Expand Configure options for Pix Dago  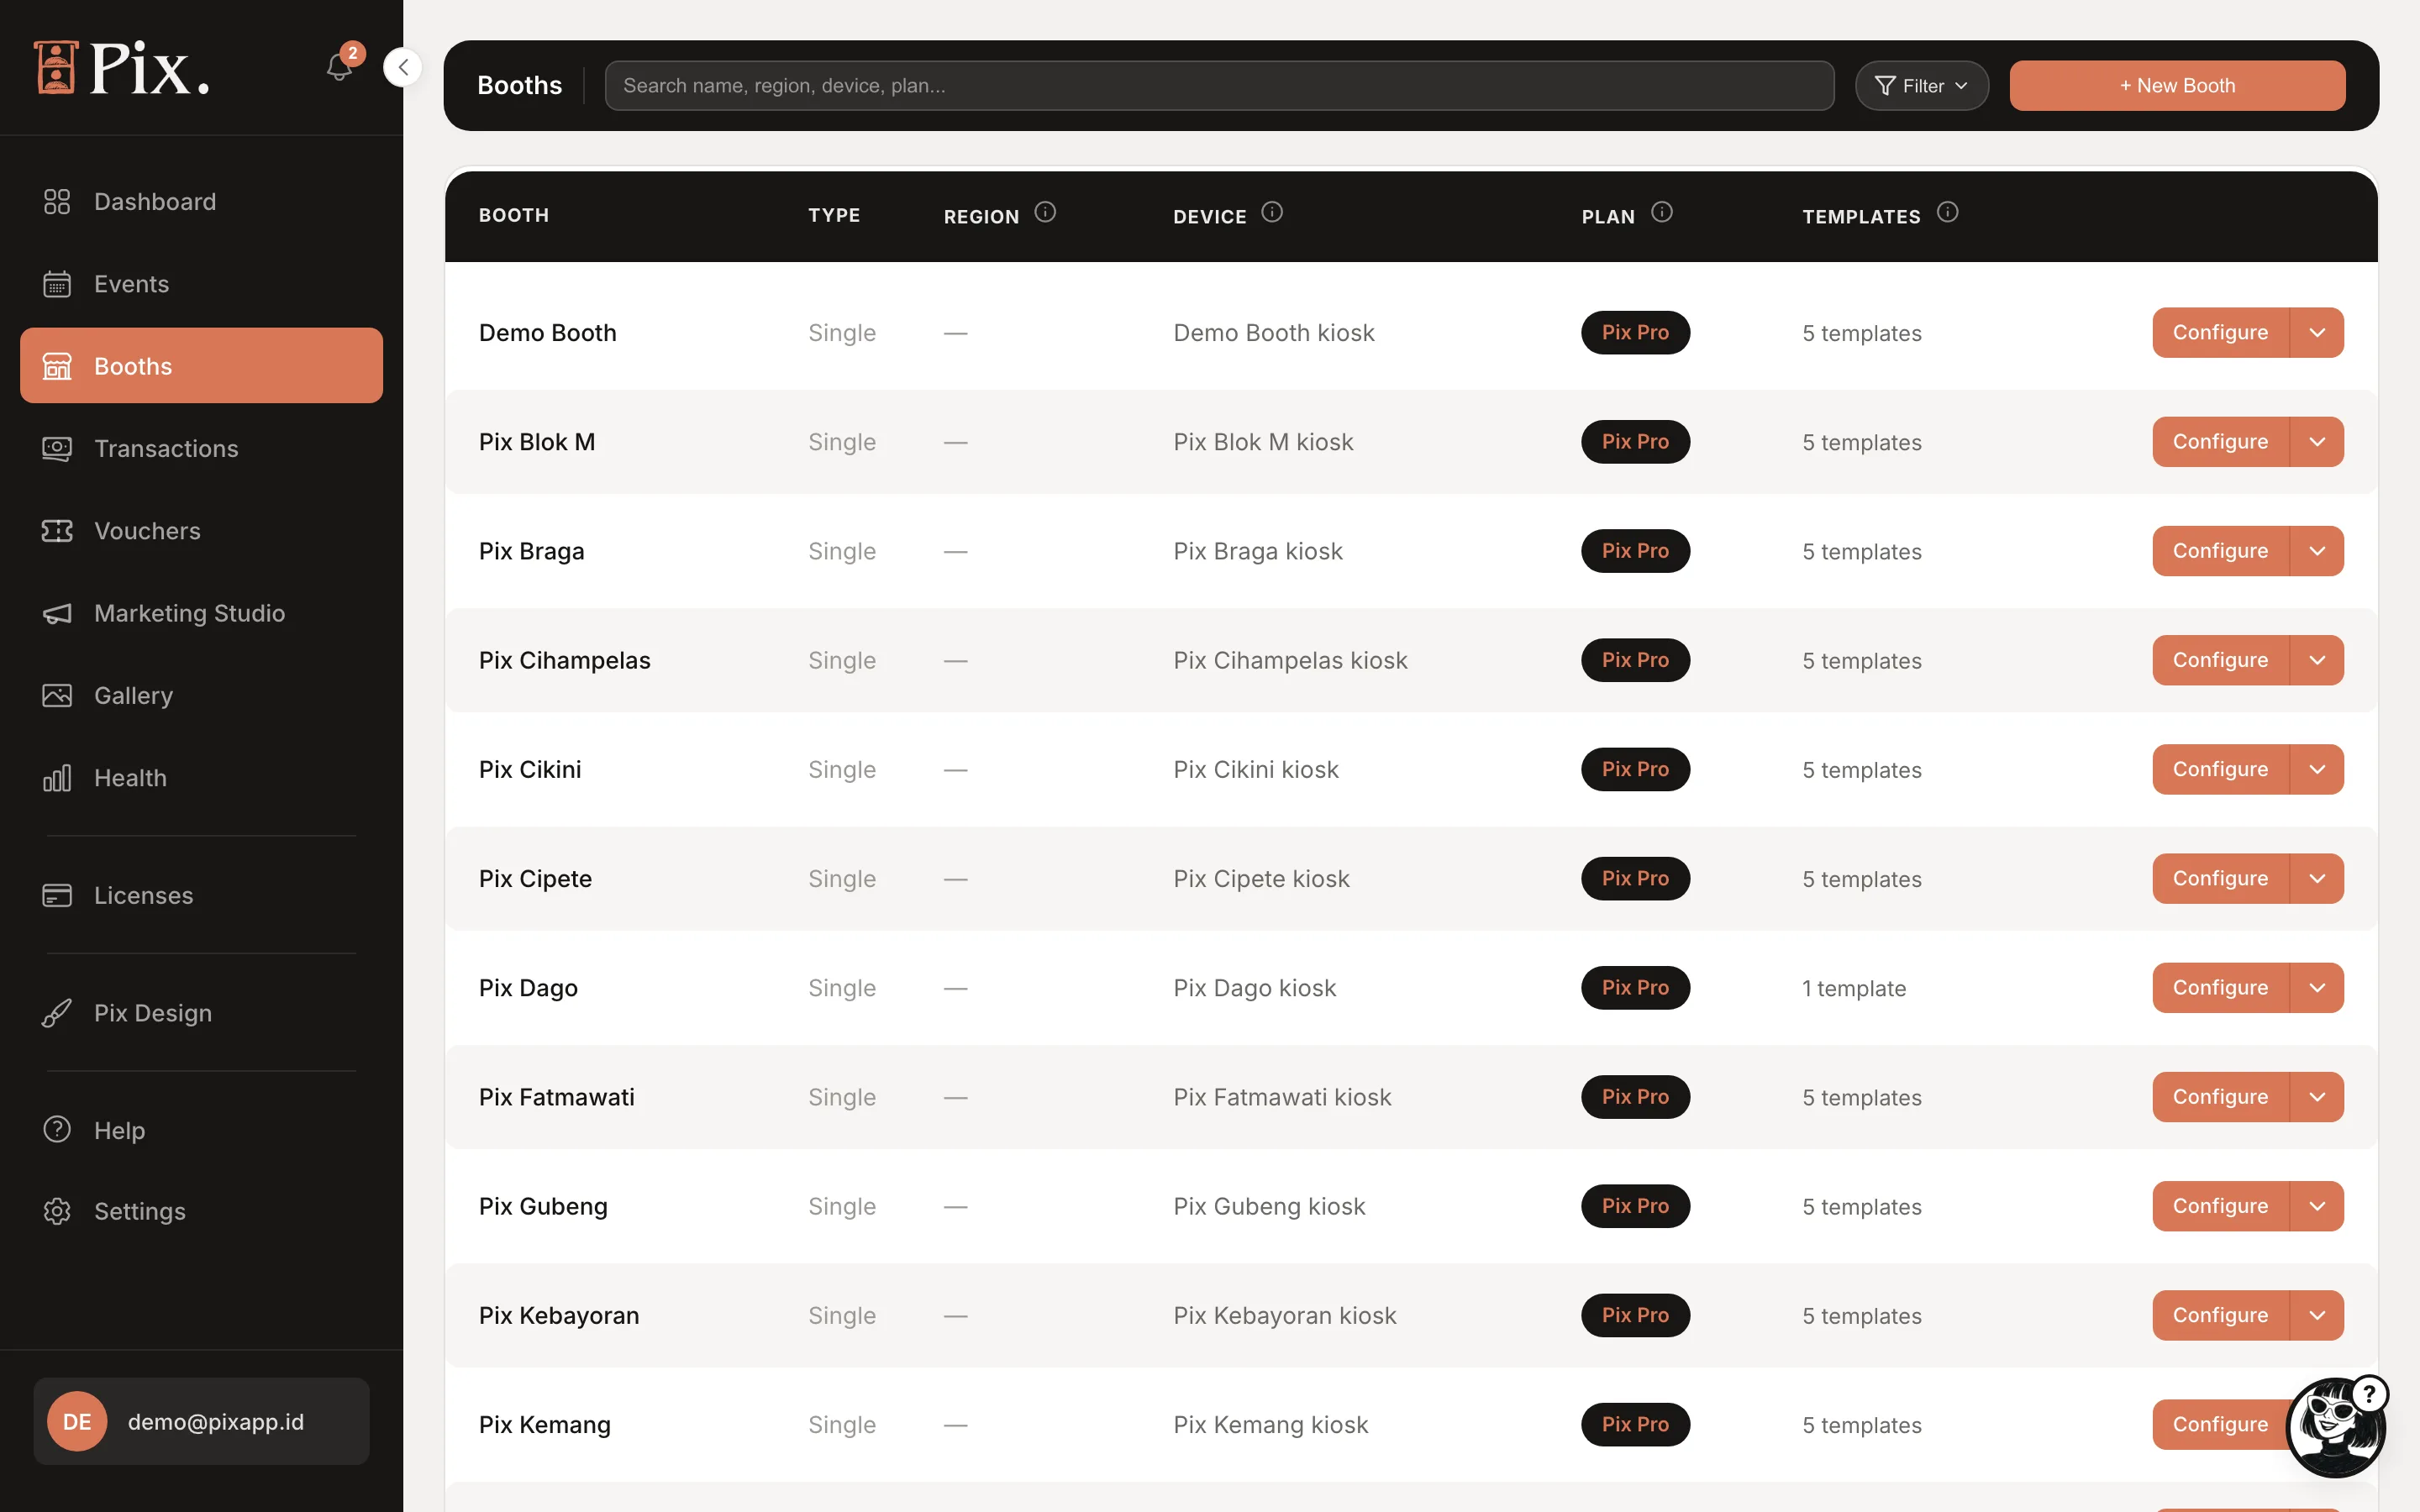pos(2317,988)
